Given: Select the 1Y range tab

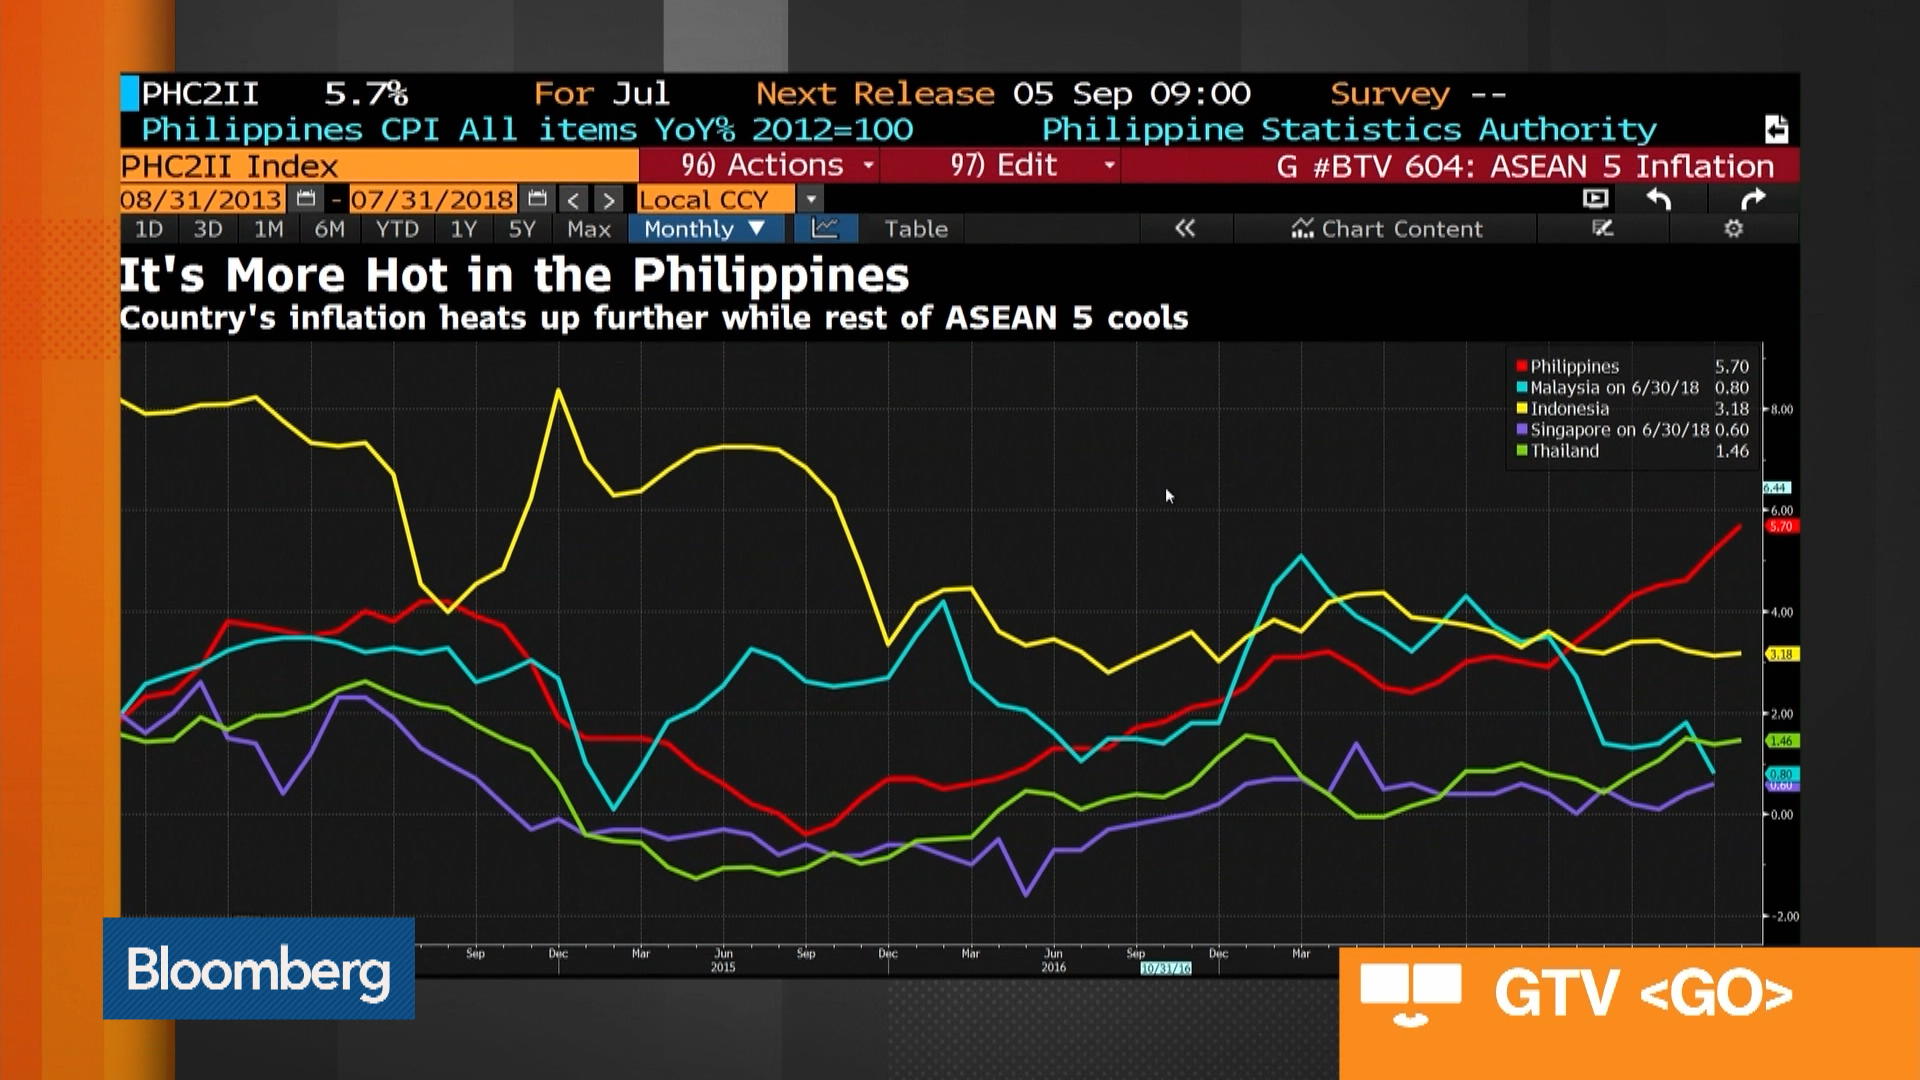Looking at the screenshot, I should [x=463, y=229].
